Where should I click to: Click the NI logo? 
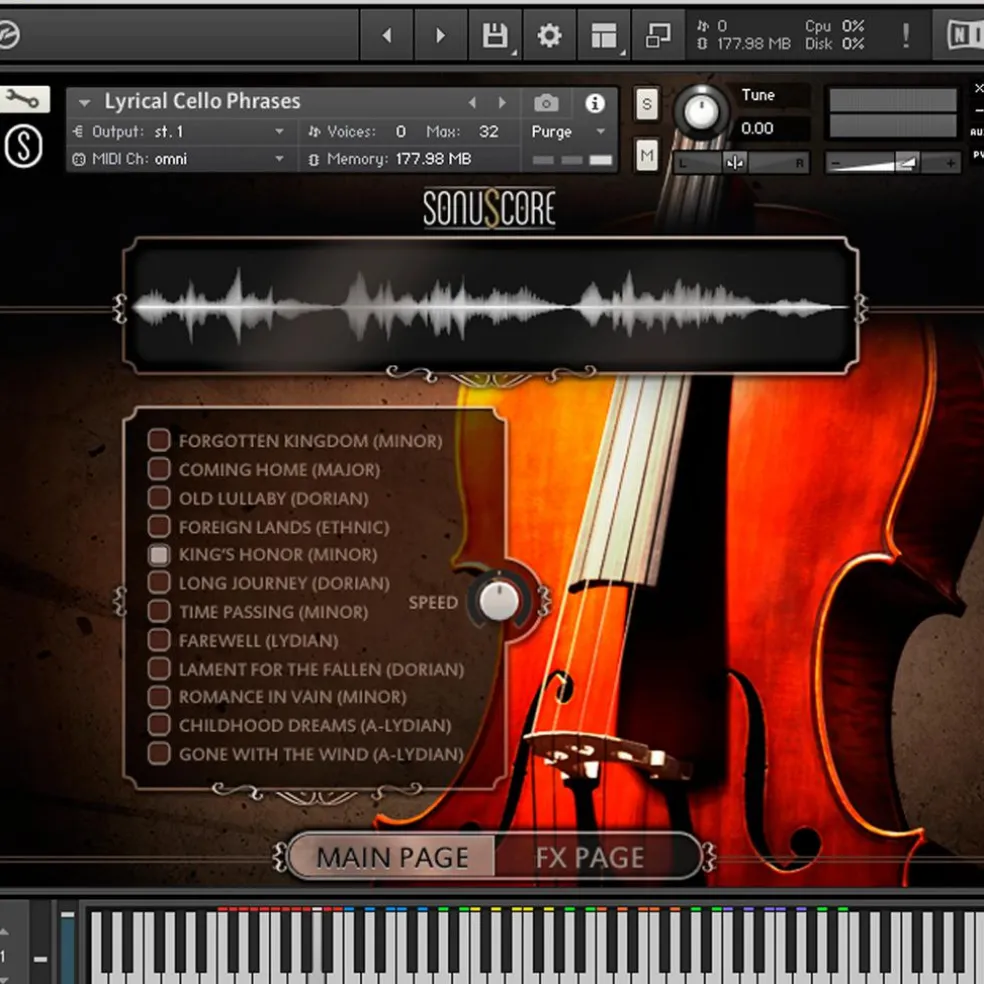coord(963,35)
